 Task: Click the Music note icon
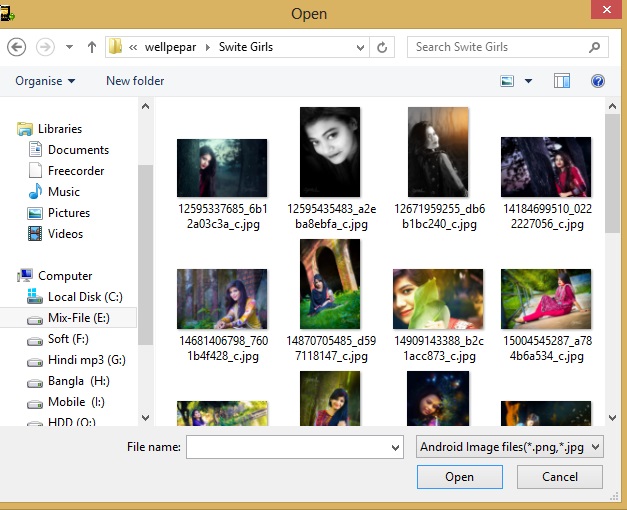point(35,191)
